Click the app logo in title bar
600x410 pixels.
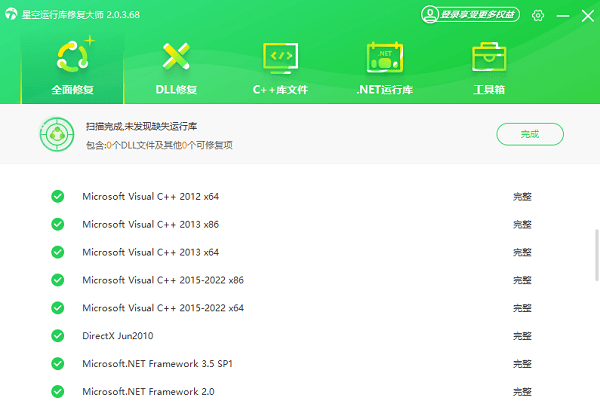pyautogui.click(x=13, y=14)
